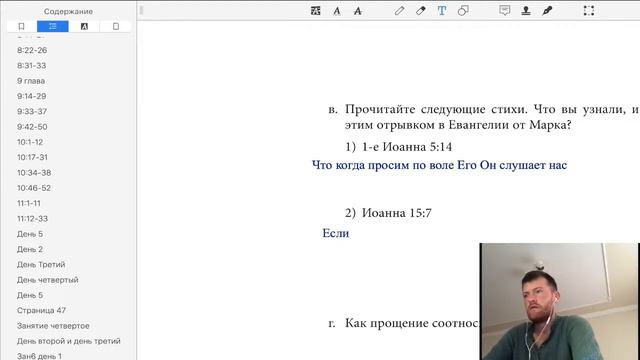This screenshot has width=640, height=360.
Task: Open outline entry 8:22-26
Action: point(32,50)
